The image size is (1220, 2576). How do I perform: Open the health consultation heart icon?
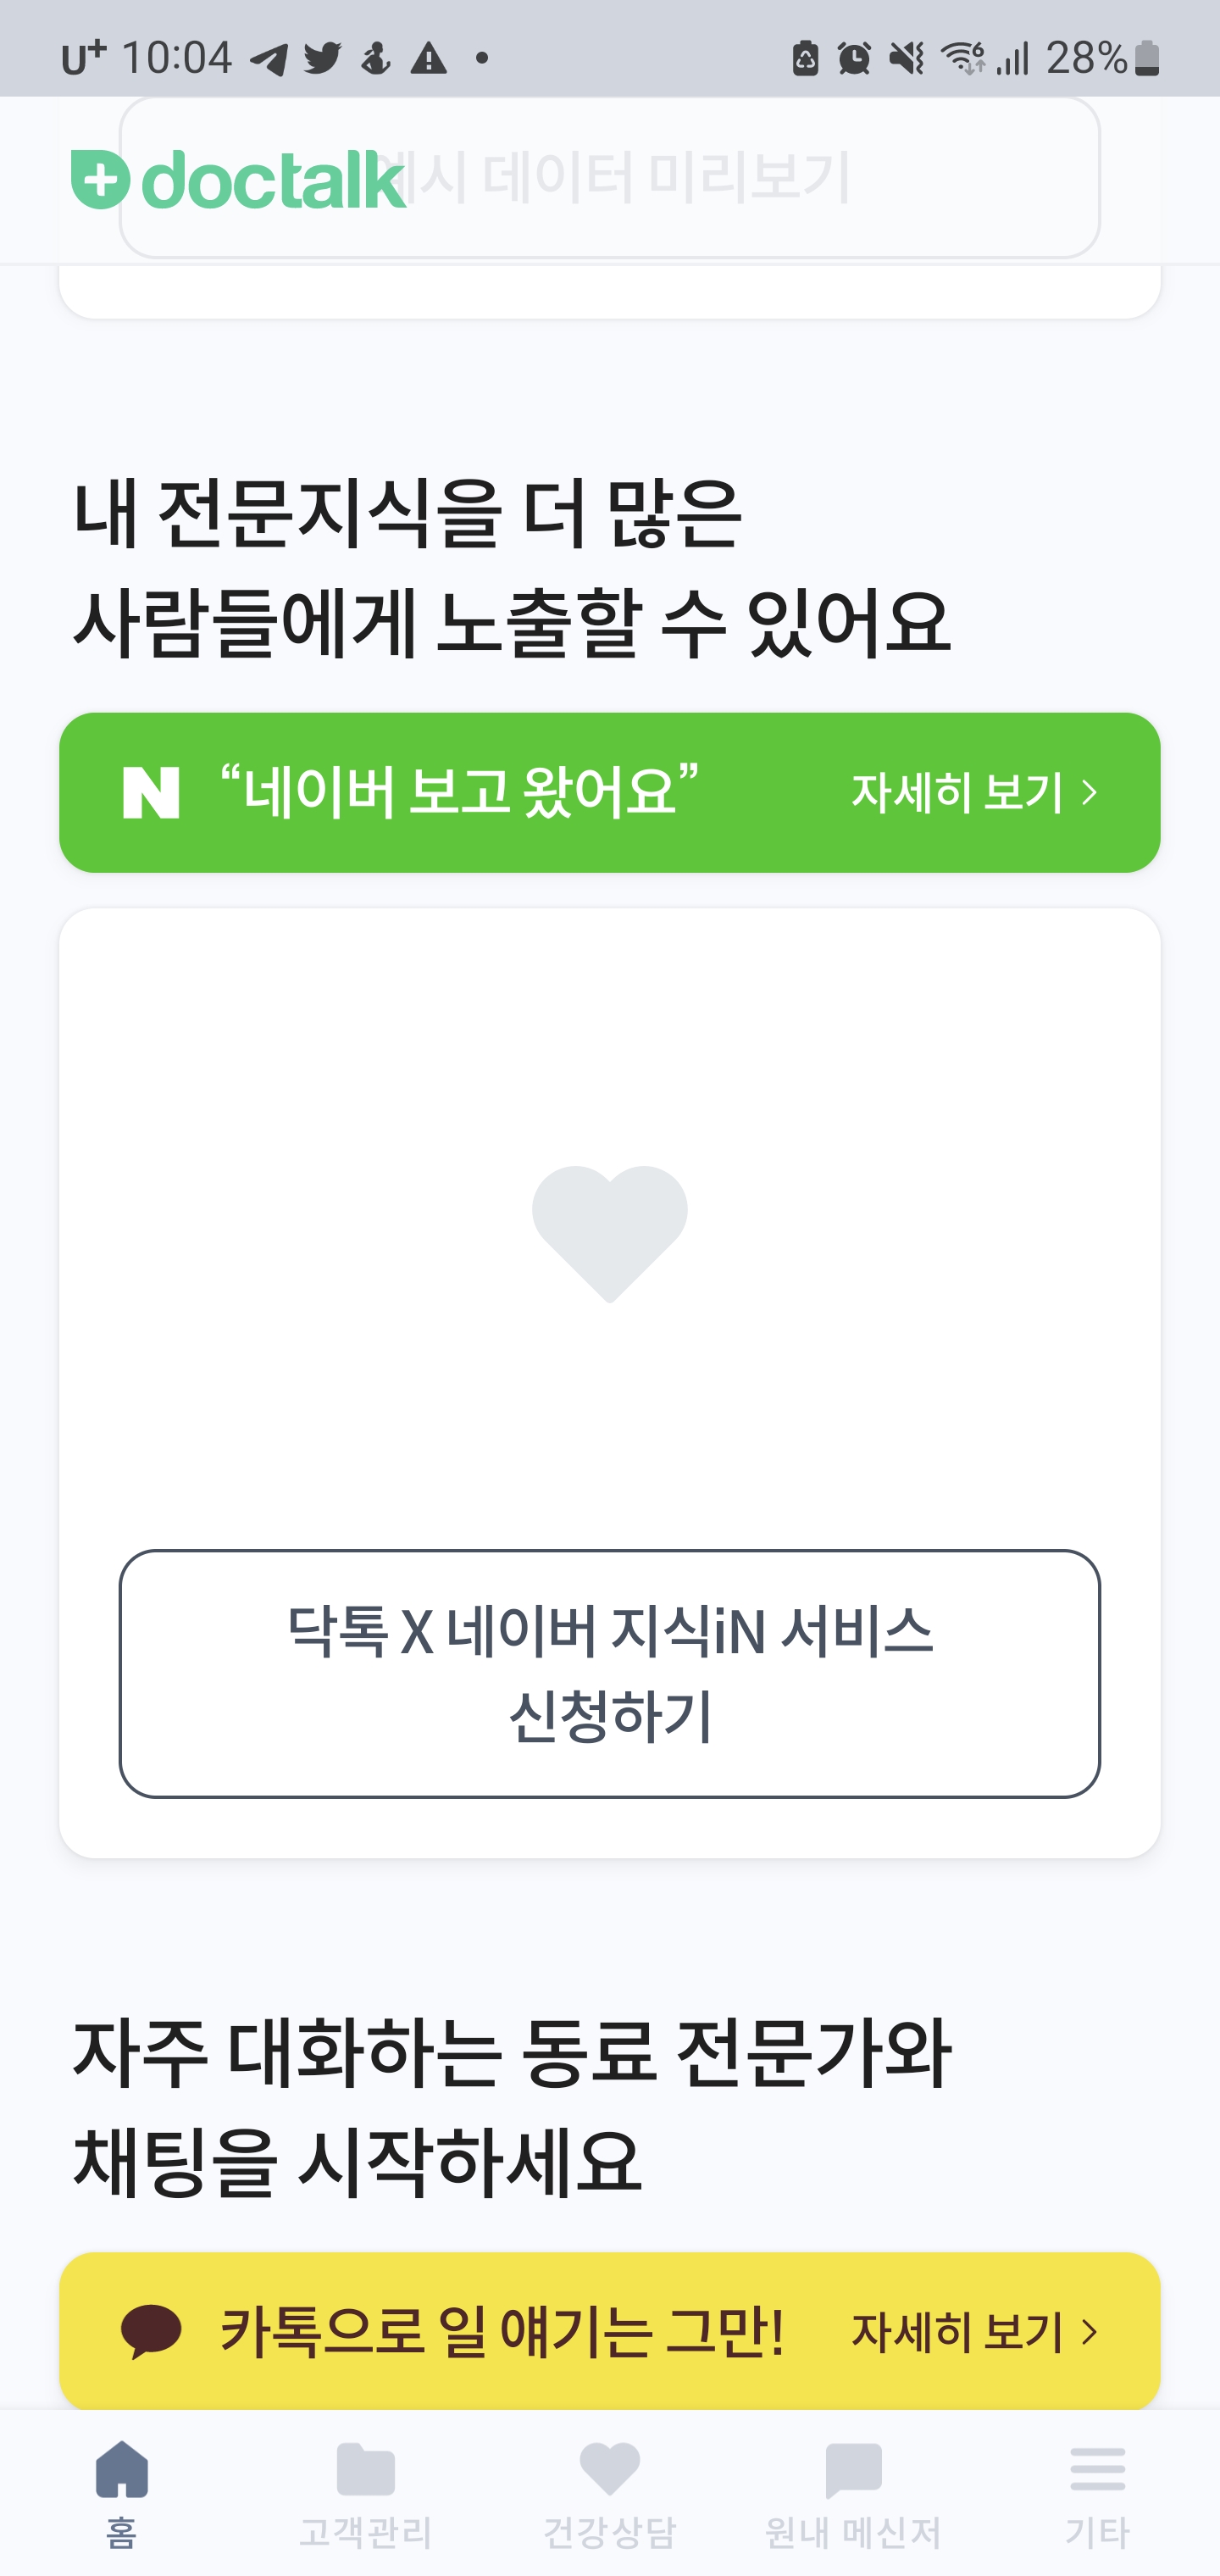click(x=610, y=2468)
